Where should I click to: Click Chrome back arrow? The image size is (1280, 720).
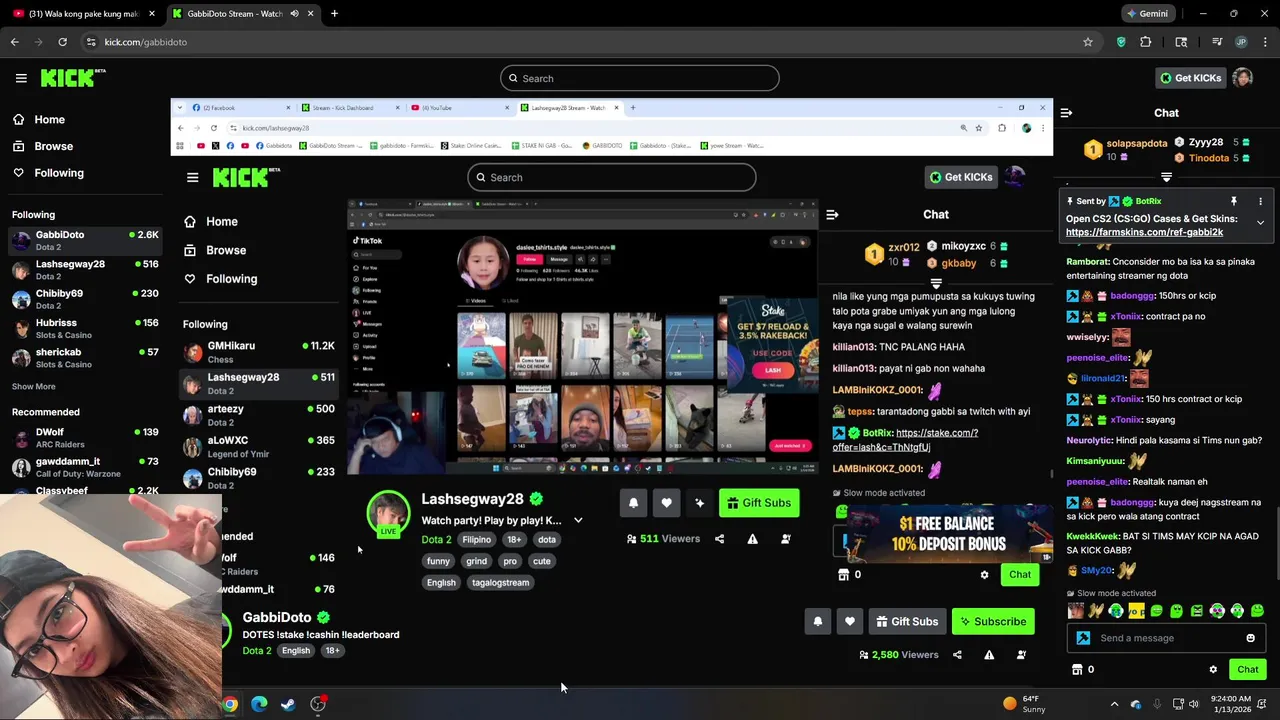(x=15, y=42)
